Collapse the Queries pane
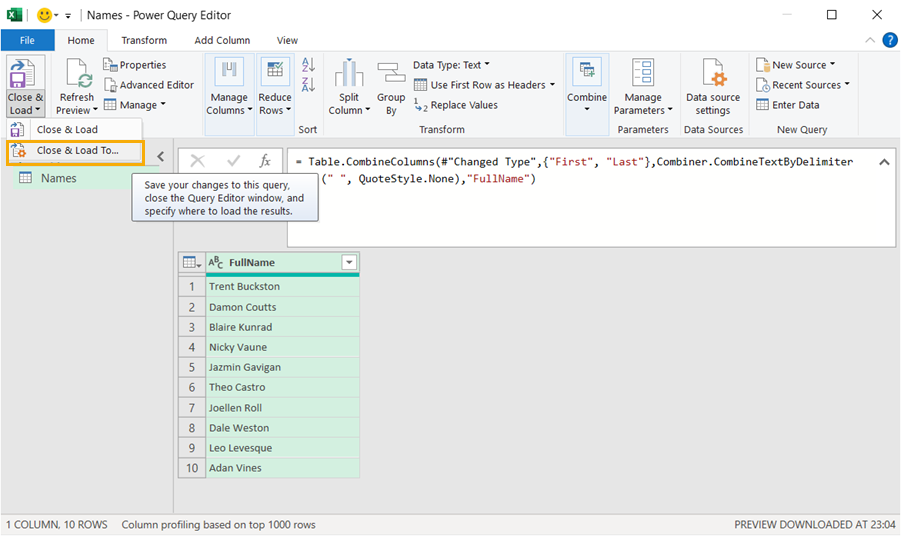The height and width of the screenshot is (536, 901). [161, 156]
